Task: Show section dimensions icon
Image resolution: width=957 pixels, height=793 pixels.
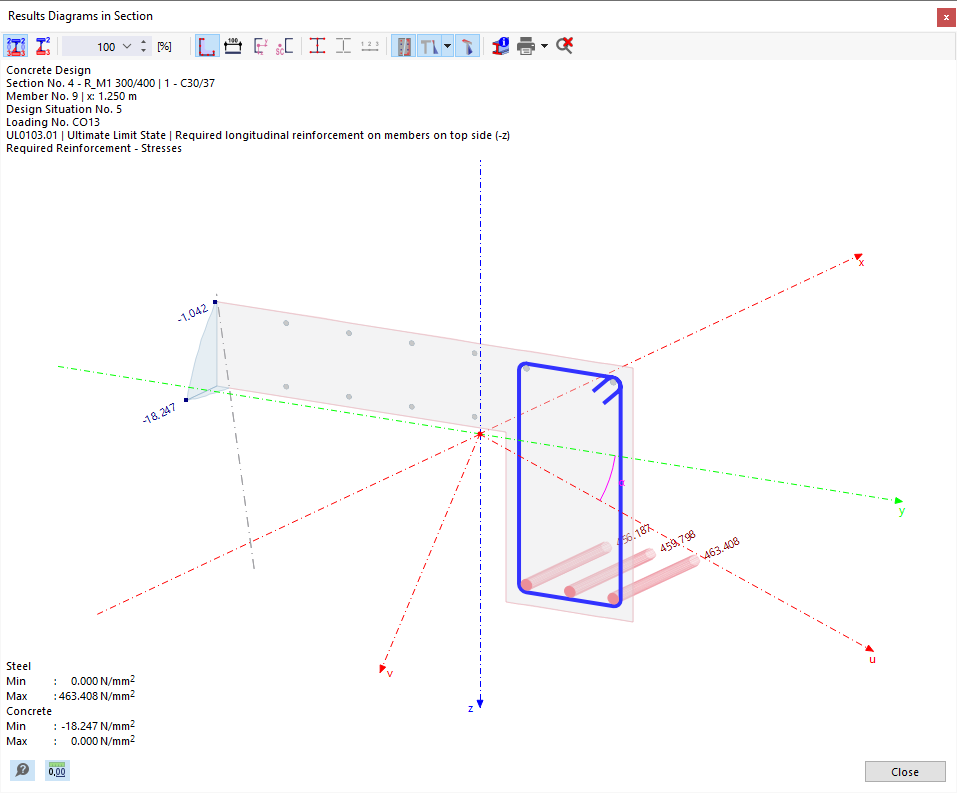Action: coord(233,46)
